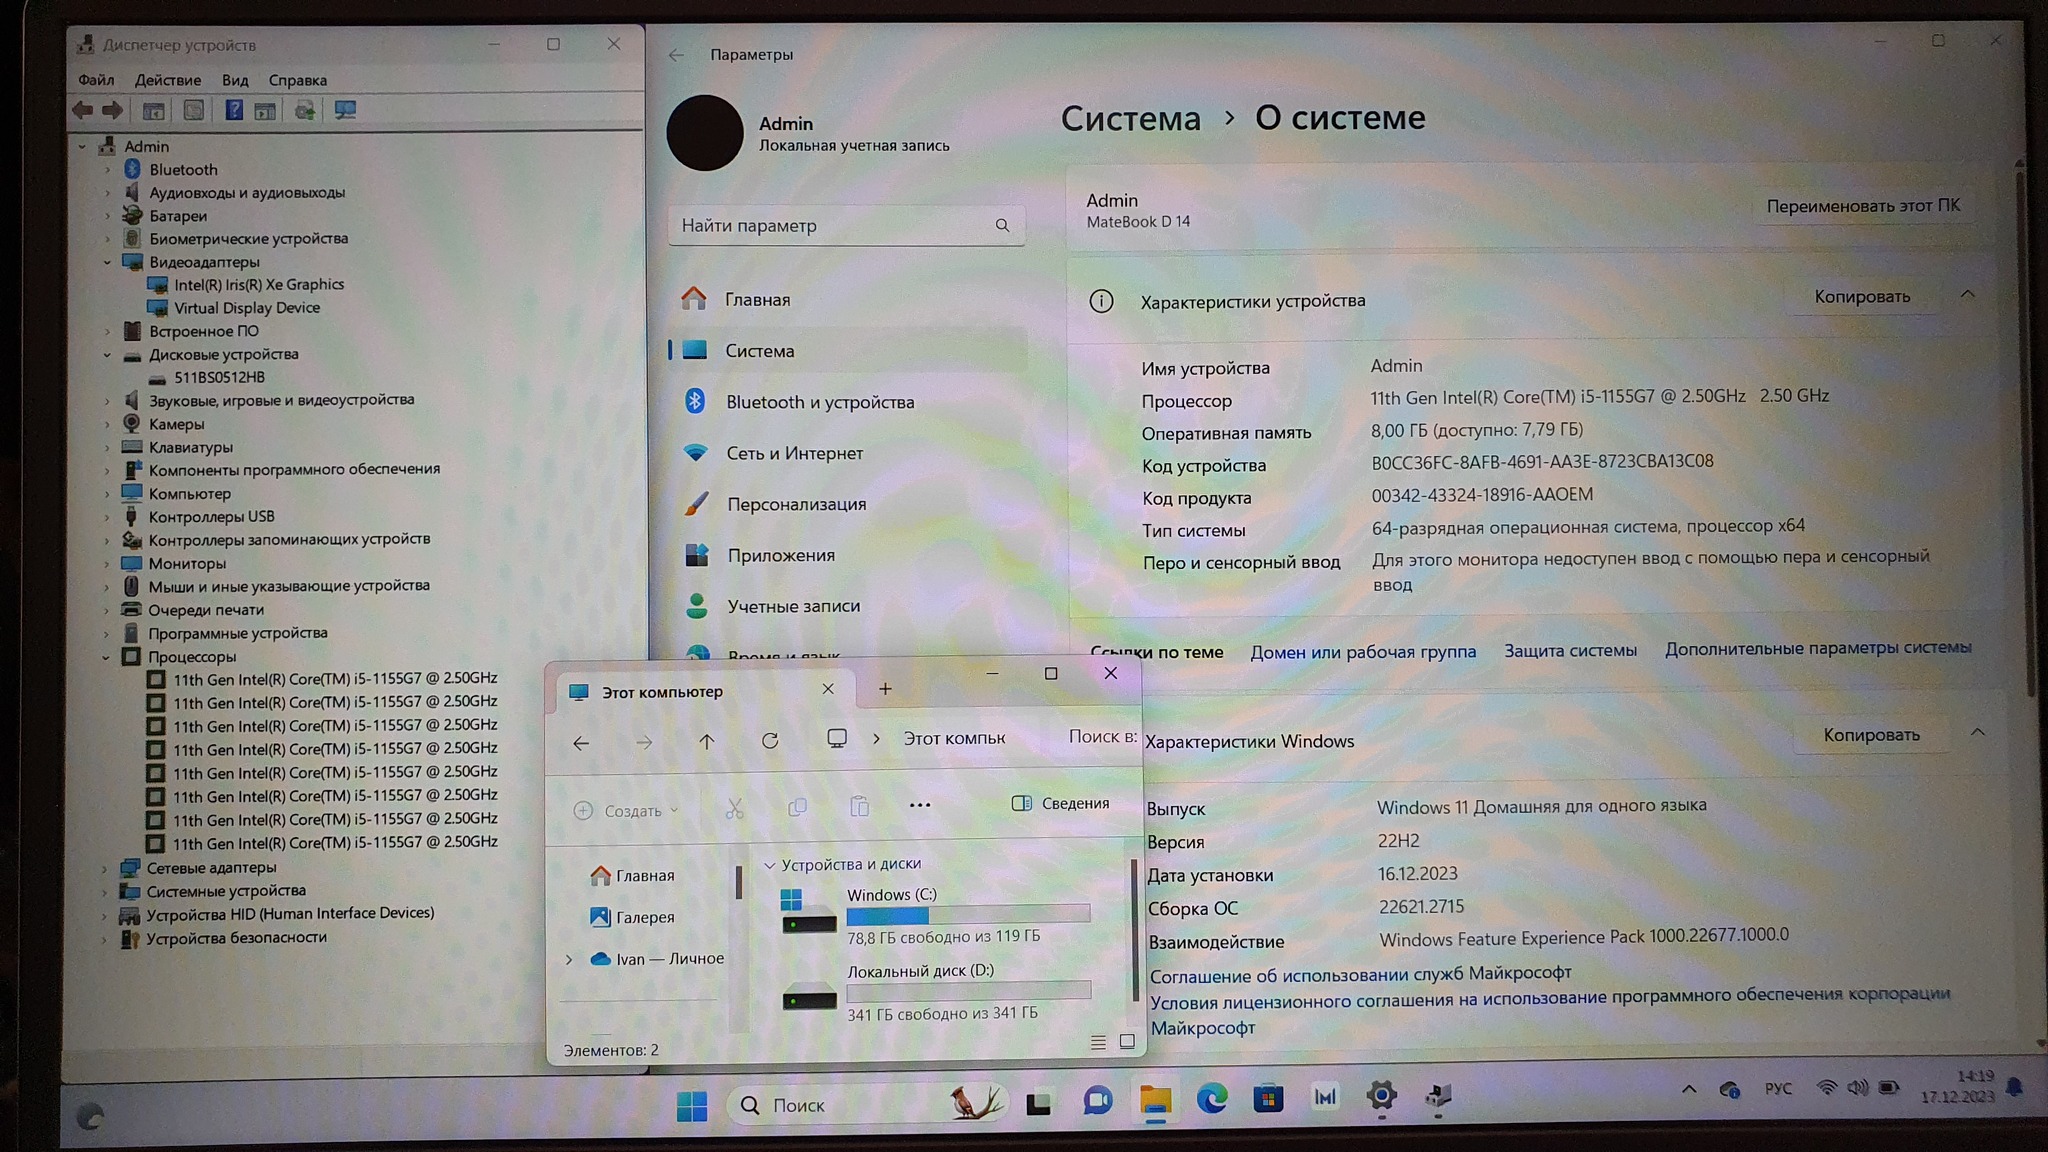Collapse Характеристики устройства section chevron
The height and width of the screenshot is (1152, 2048).
click(x=1967, y=295)
